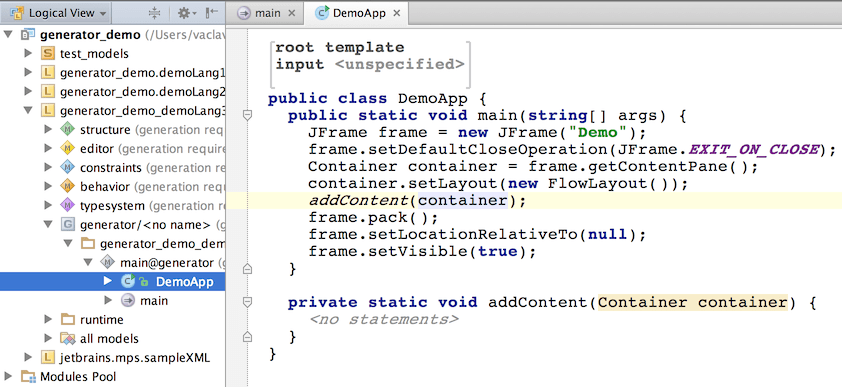Click the sampleXML language L icon

48,357
